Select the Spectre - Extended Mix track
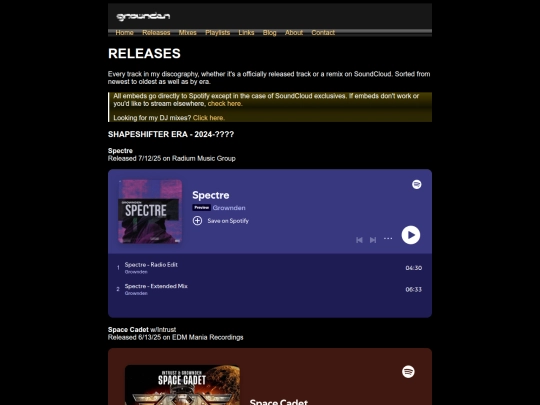This screenshot has height=405, width=540. [270, 289]
